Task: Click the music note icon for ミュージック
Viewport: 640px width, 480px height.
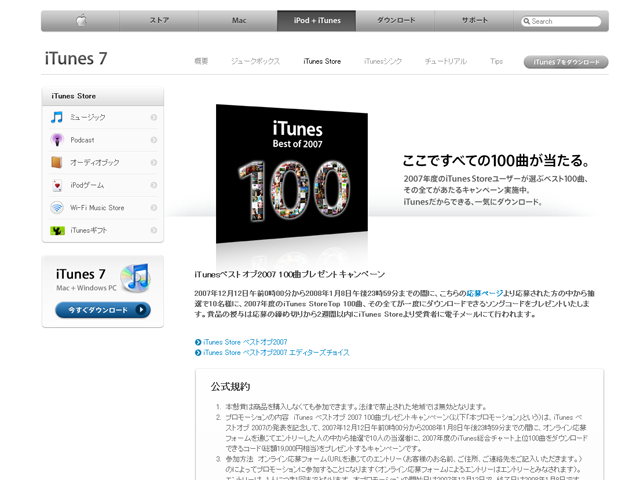Action: point(57,117)
